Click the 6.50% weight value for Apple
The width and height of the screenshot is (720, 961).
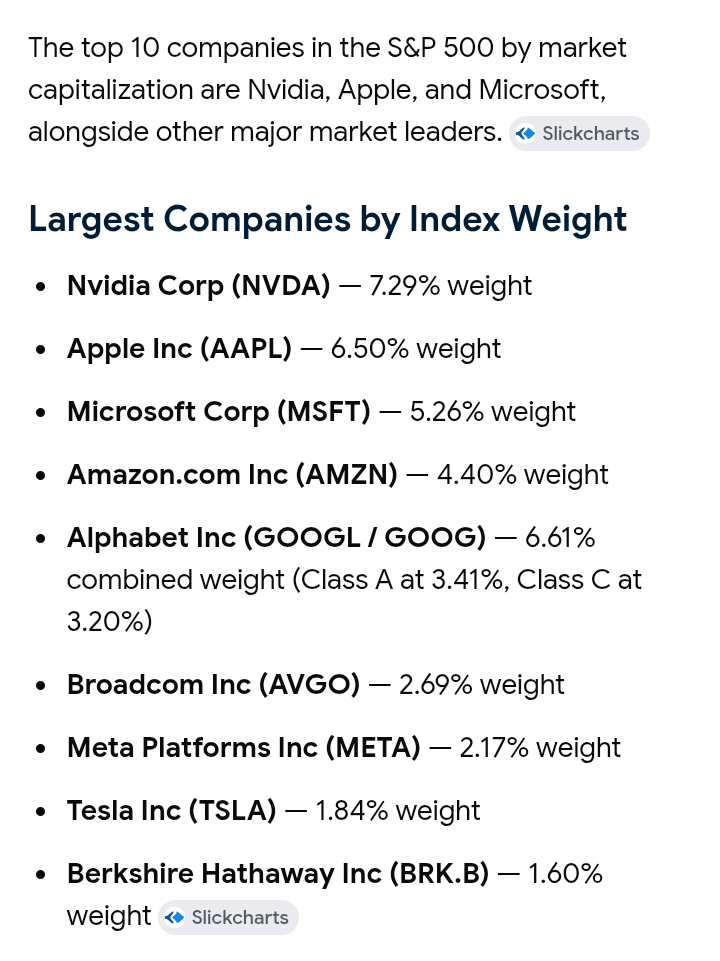pyautogui.click(x=416, y=349)
